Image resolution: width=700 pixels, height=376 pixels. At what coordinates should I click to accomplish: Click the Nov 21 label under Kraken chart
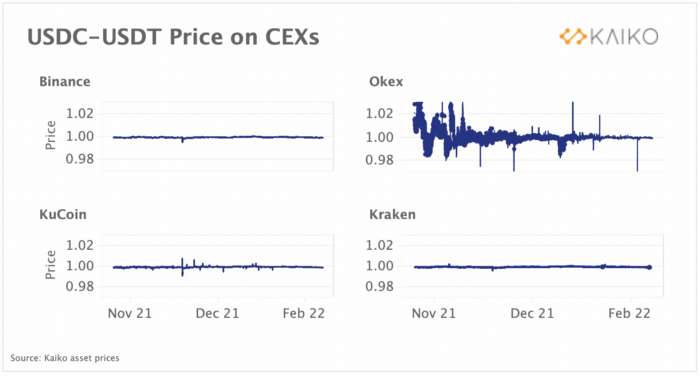(x=434, y=313)
